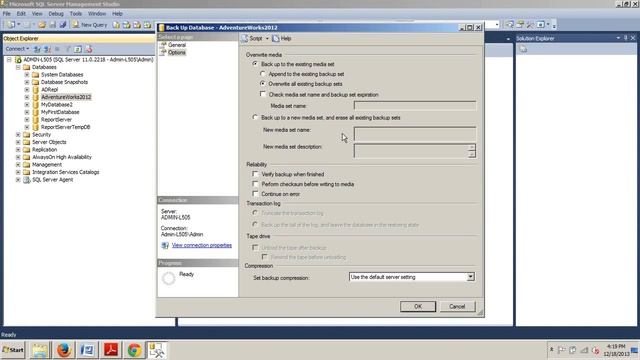Click the Database Engine Query icon

coord(117,25)
